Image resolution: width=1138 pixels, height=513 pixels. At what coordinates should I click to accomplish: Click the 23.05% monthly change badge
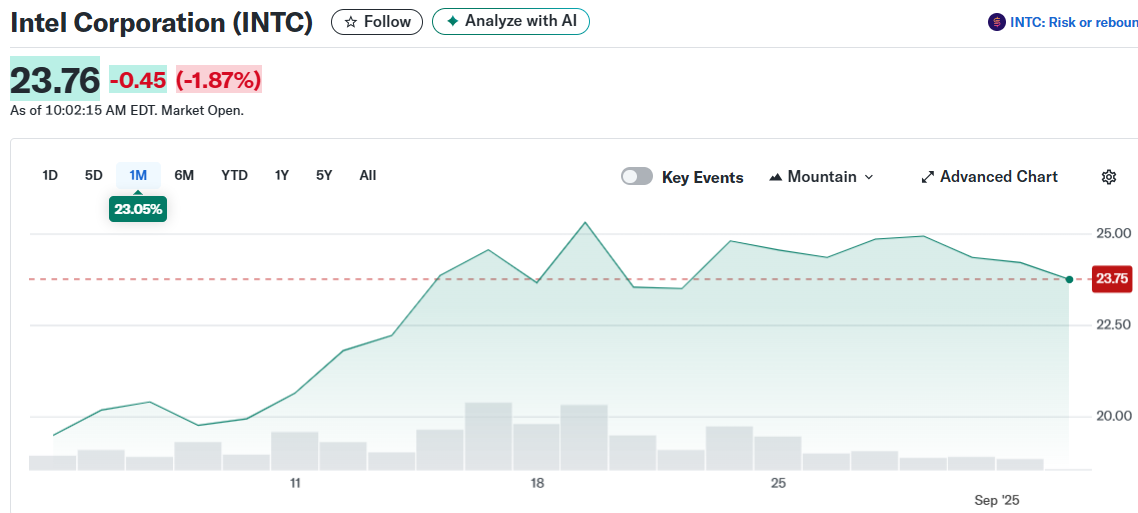138,210
